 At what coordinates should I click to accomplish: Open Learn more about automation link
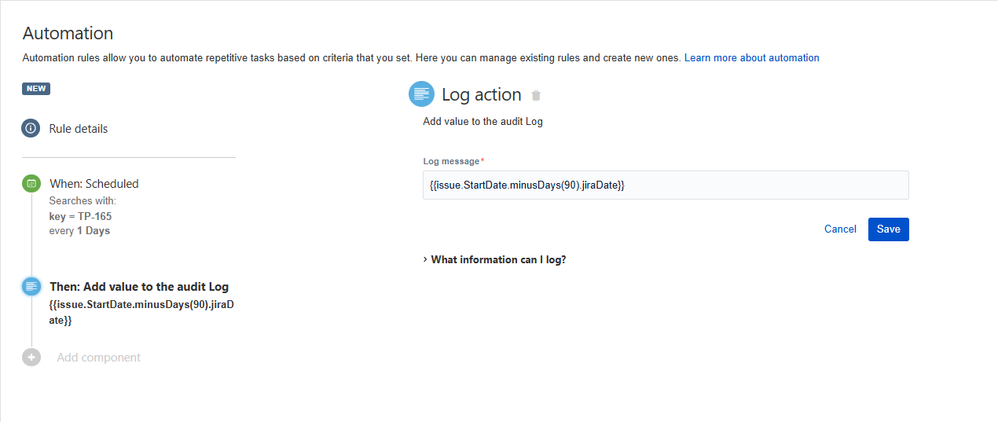[752, 58]
